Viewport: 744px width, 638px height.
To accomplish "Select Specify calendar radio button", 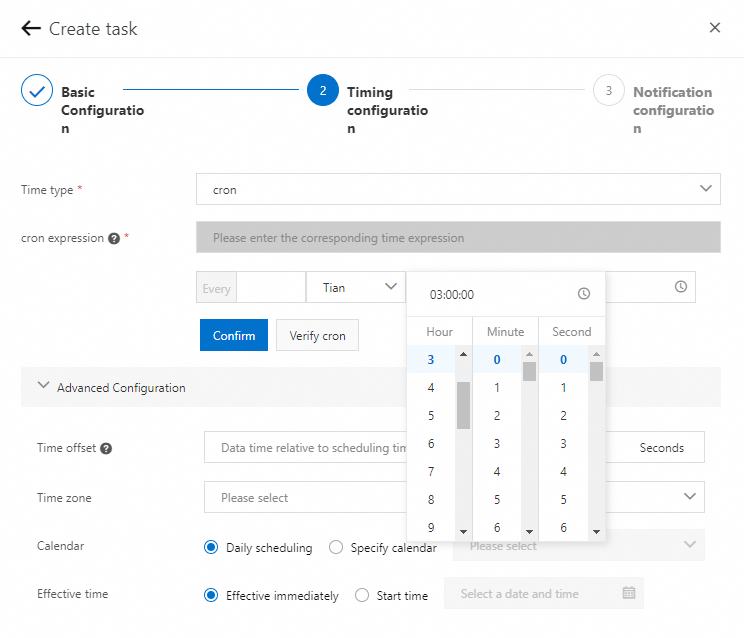I will tap(336, 547).
